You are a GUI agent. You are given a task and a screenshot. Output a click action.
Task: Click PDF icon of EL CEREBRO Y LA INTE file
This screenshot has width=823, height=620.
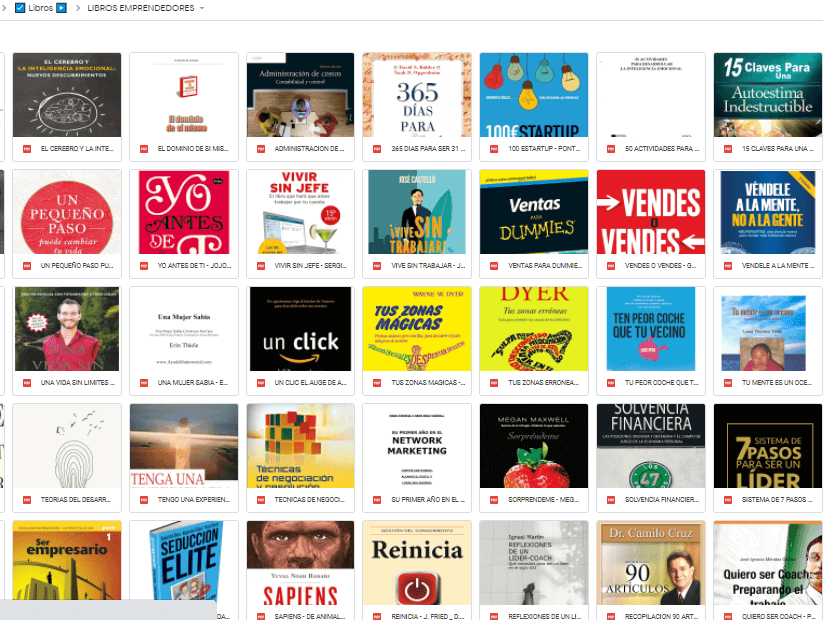(x=27, y=149)
